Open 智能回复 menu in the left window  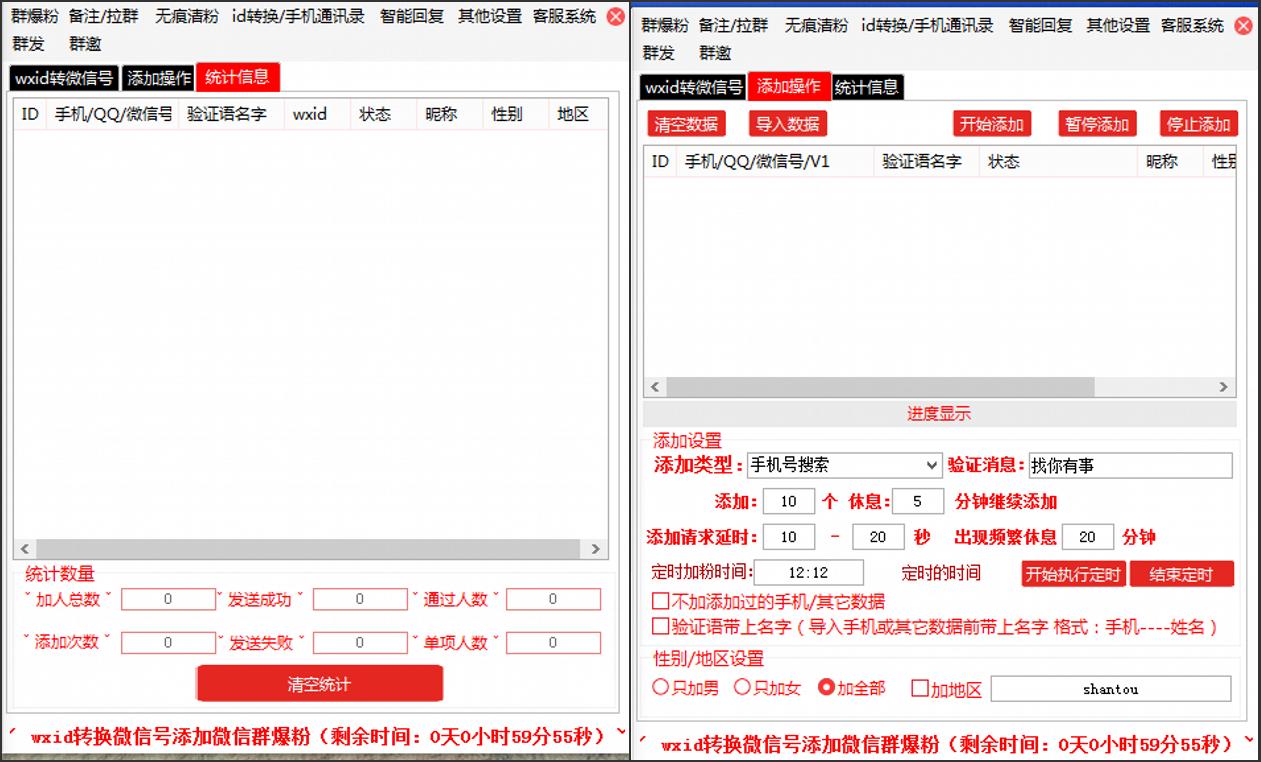click(411, 16)
